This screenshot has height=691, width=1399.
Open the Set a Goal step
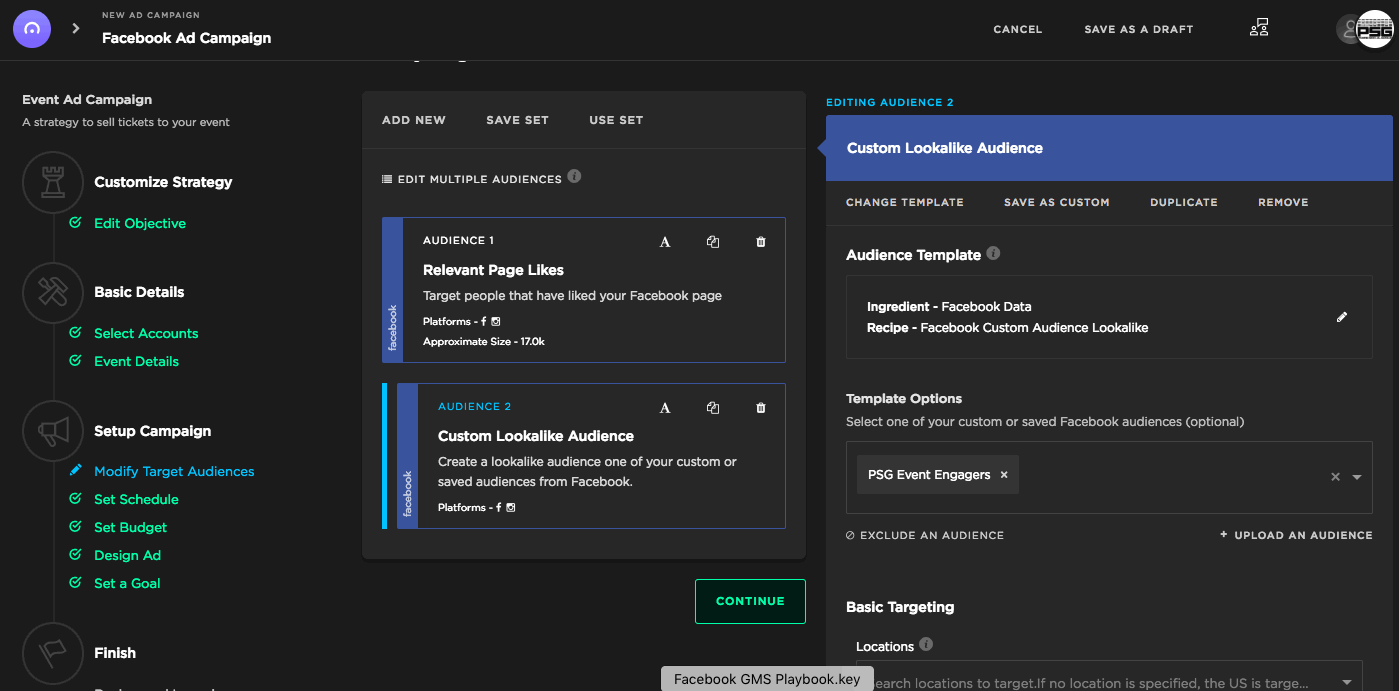point(127,583)
